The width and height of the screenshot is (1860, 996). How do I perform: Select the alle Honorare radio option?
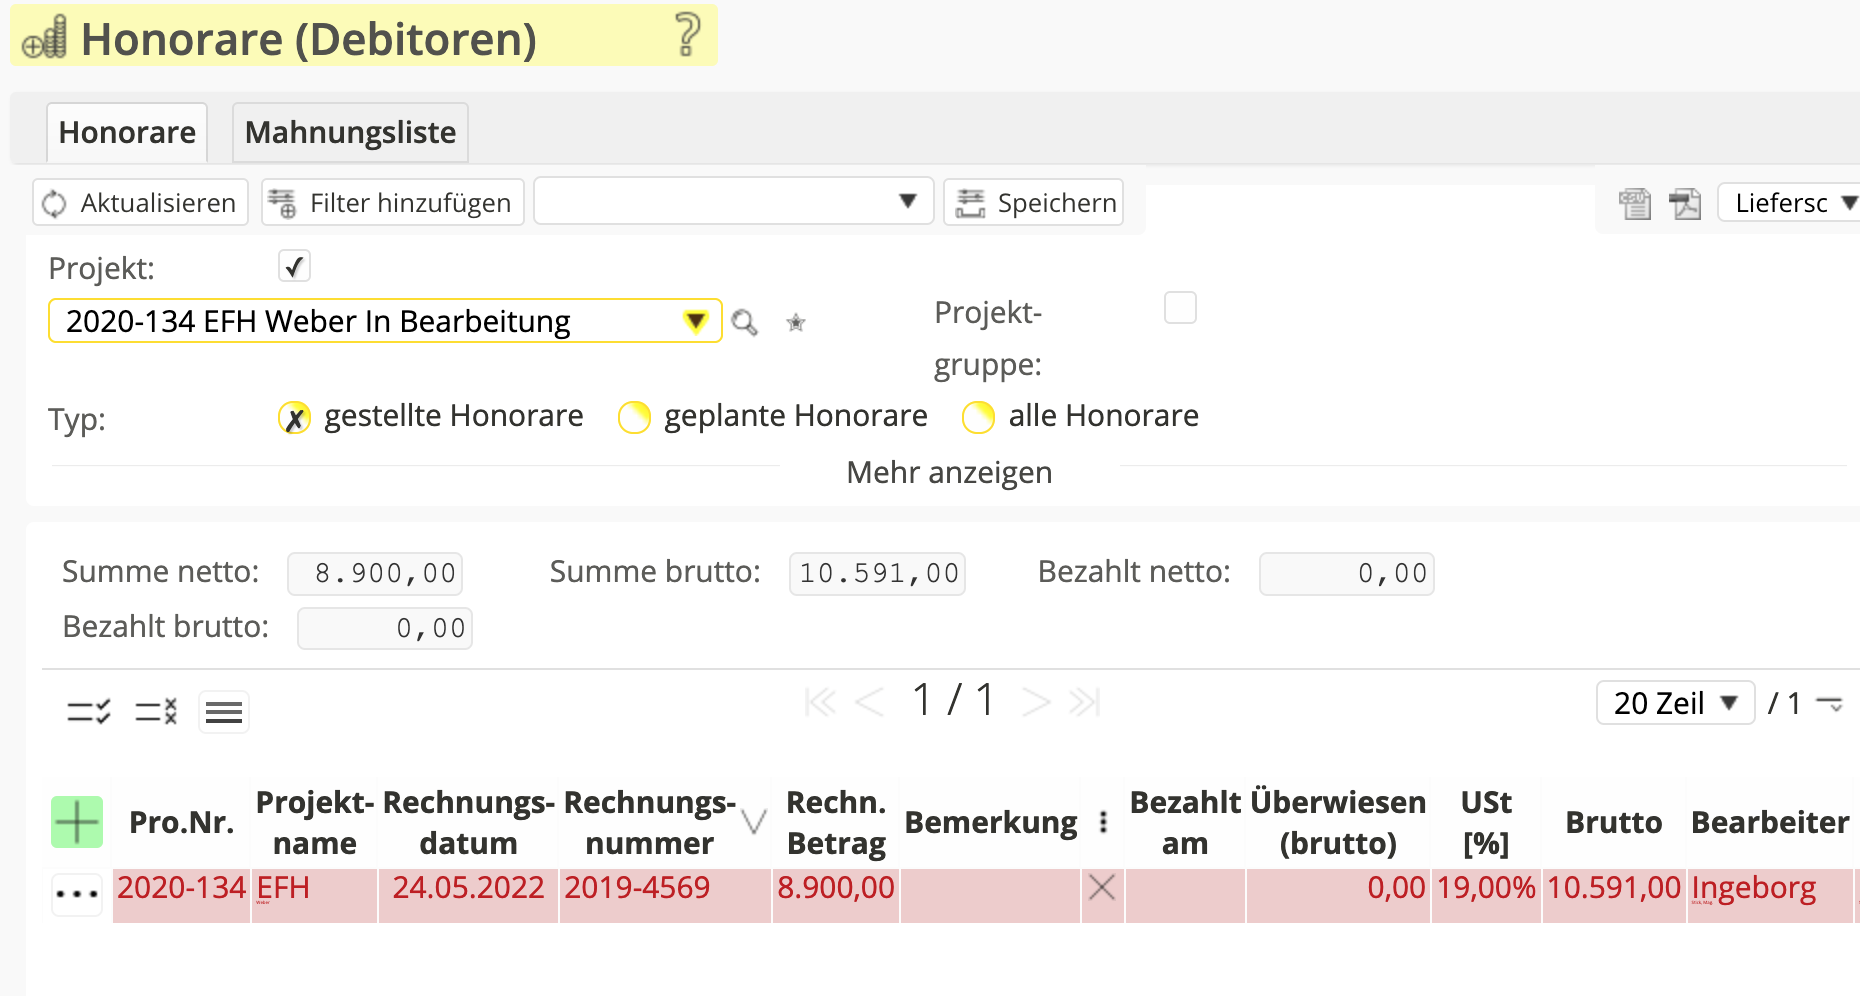[x=978, y=417]
